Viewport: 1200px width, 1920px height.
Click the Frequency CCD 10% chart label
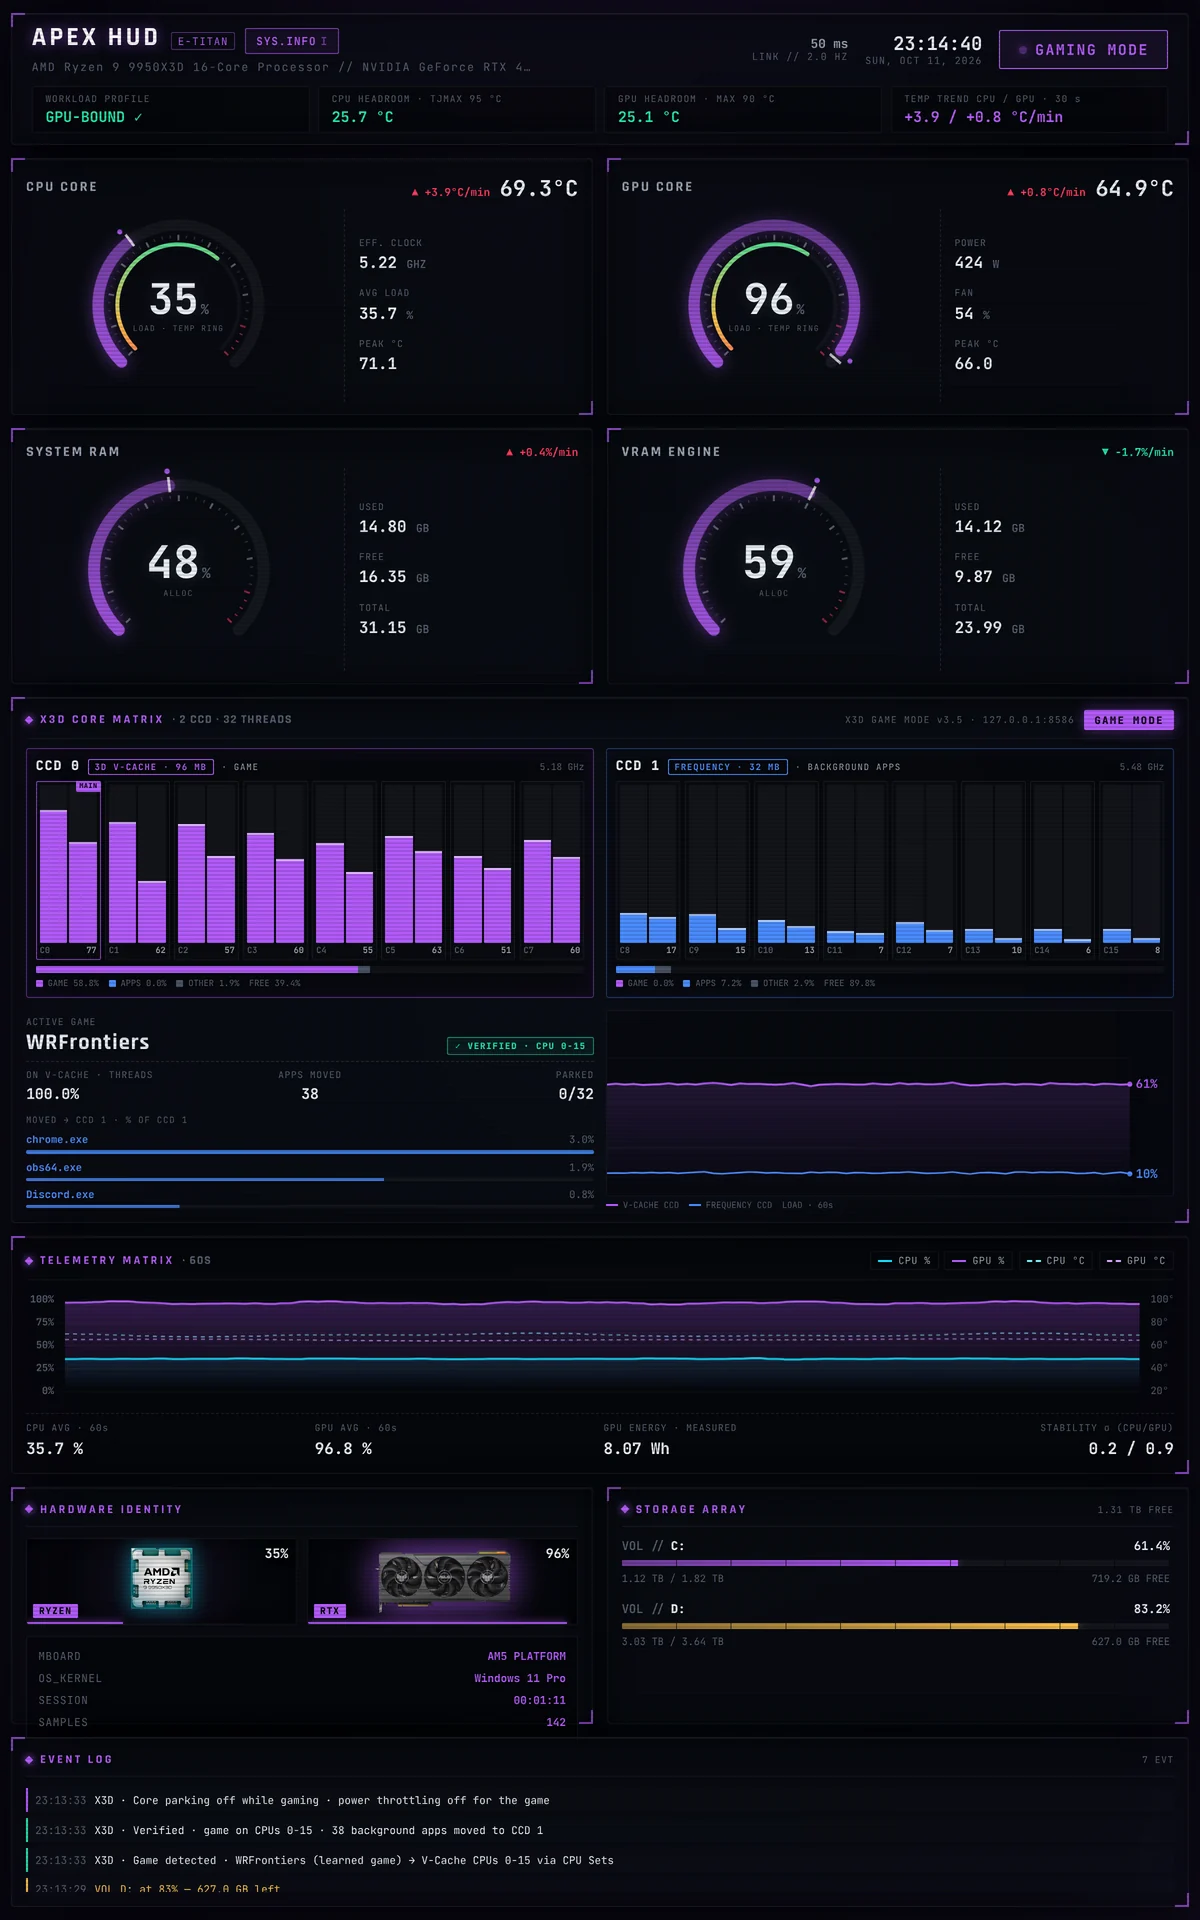(1147, 1174)
